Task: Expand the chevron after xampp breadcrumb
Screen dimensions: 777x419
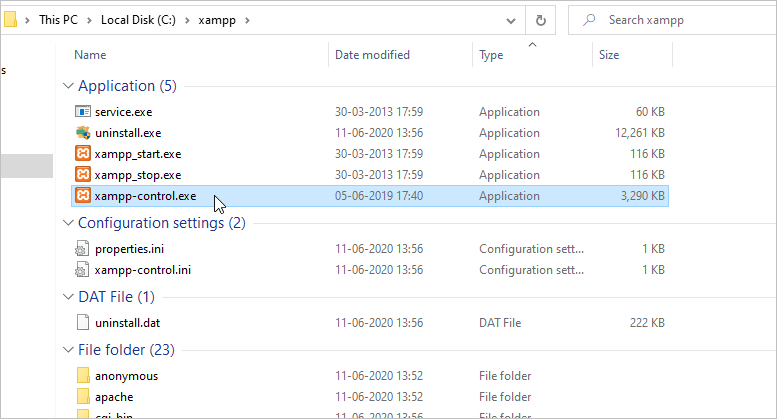Action: tap(247, 20)
